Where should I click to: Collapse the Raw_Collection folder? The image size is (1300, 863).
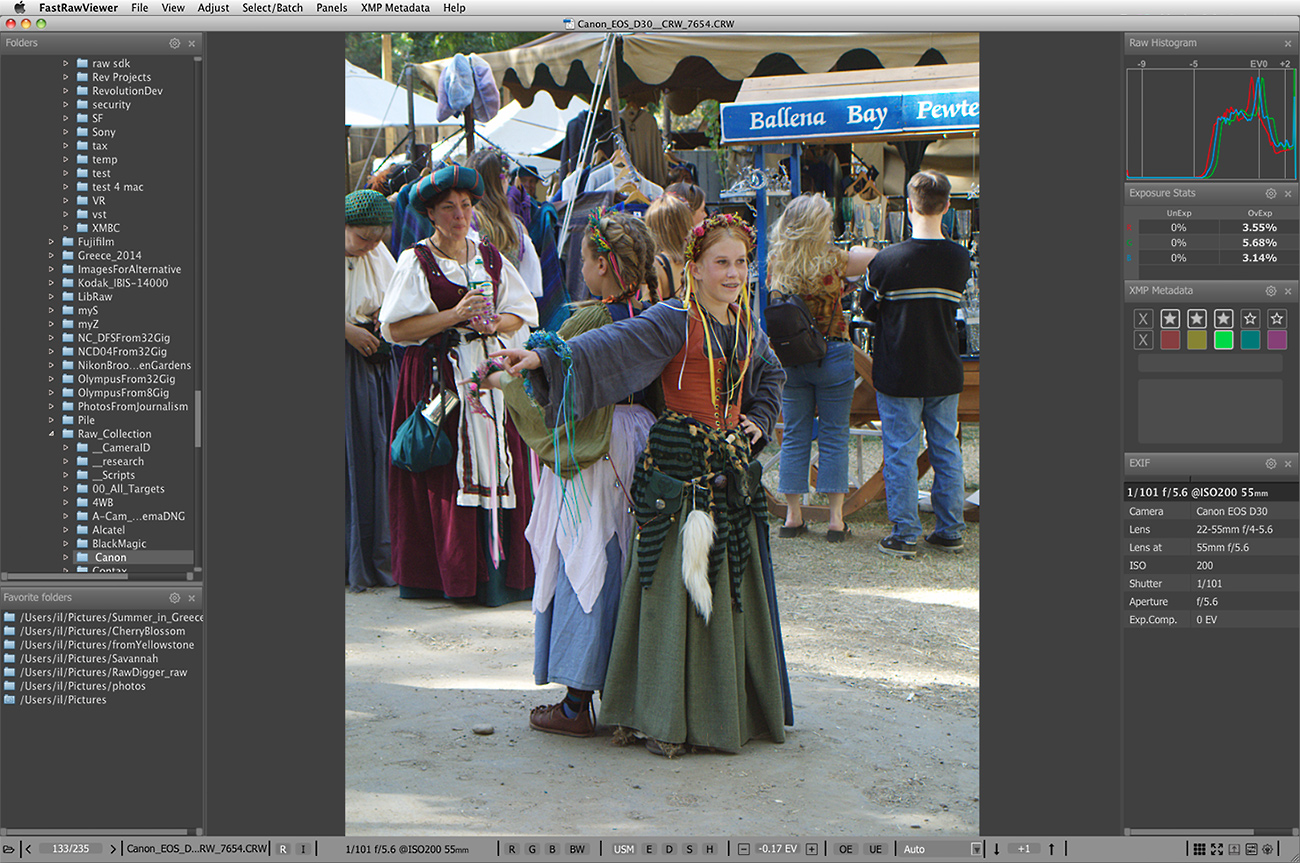pyautogui.click(x=52, y=434)
